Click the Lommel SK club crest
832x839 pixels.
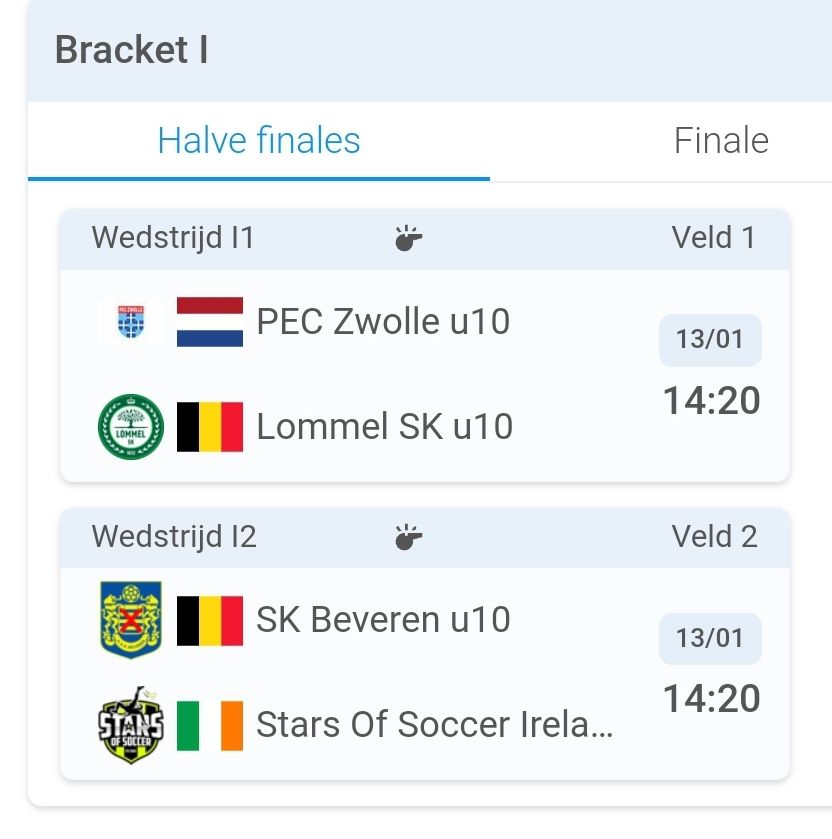click(x=131, y=427)
